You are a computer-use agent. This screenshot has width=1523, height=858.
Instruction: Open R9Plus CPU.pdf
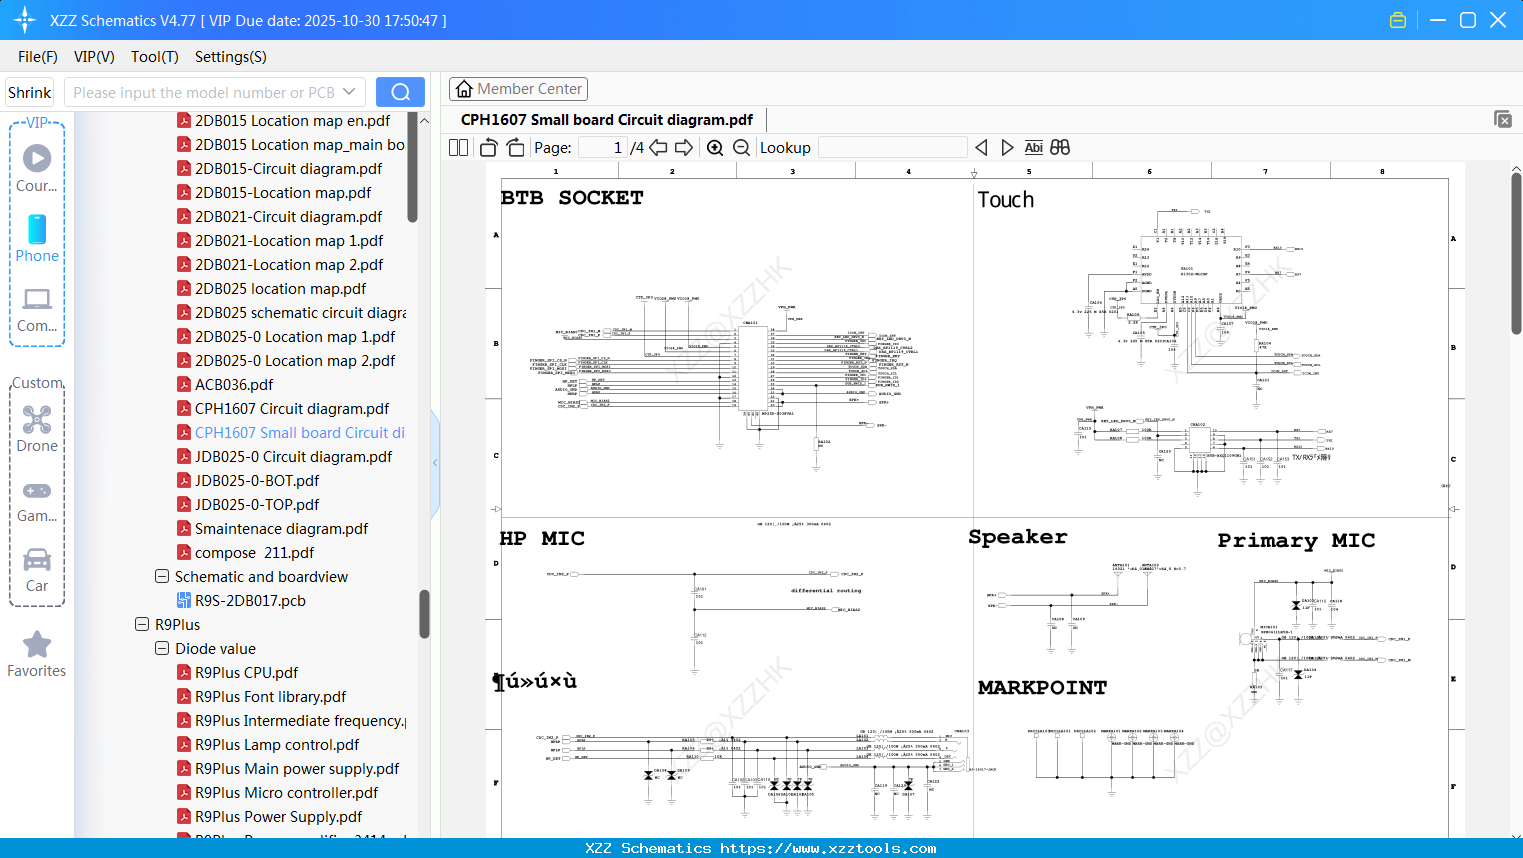click(x=246, y=673)
